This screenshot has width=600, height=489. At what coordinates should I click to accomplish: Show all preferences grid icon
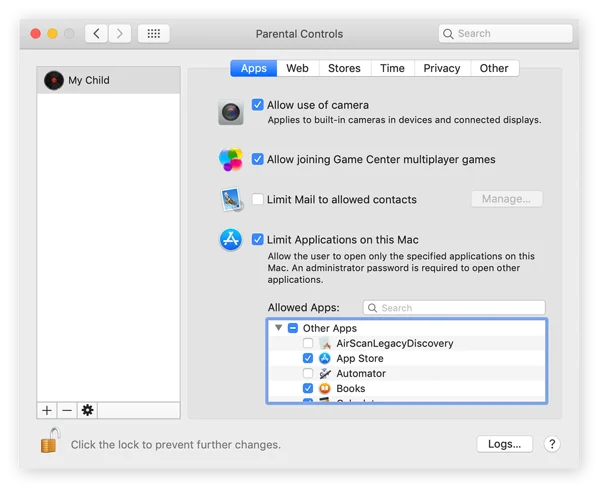coord(153,34)
